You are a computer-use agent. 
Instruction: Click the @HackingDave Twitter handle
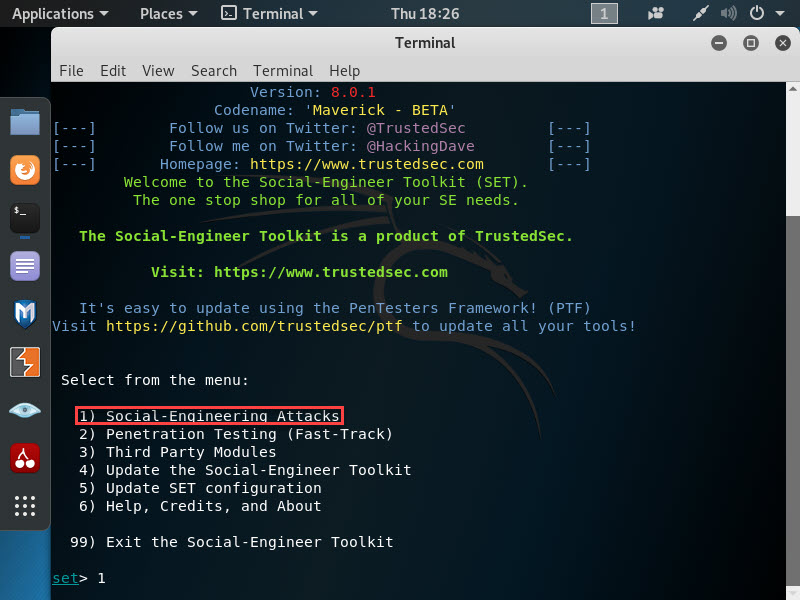pyautogui.click(x=420, y=146)
